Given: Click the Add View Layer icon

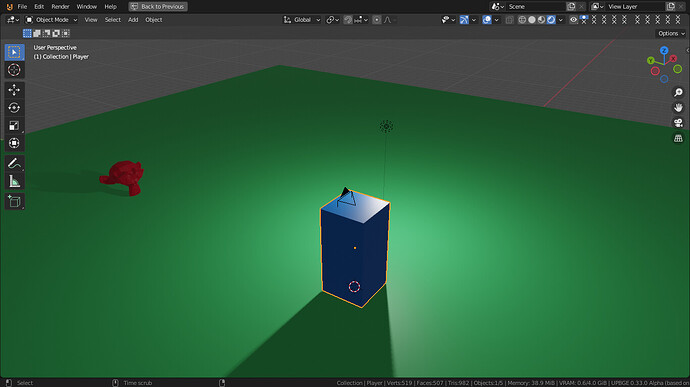Looking at the screenshot, I should point(671,7).
